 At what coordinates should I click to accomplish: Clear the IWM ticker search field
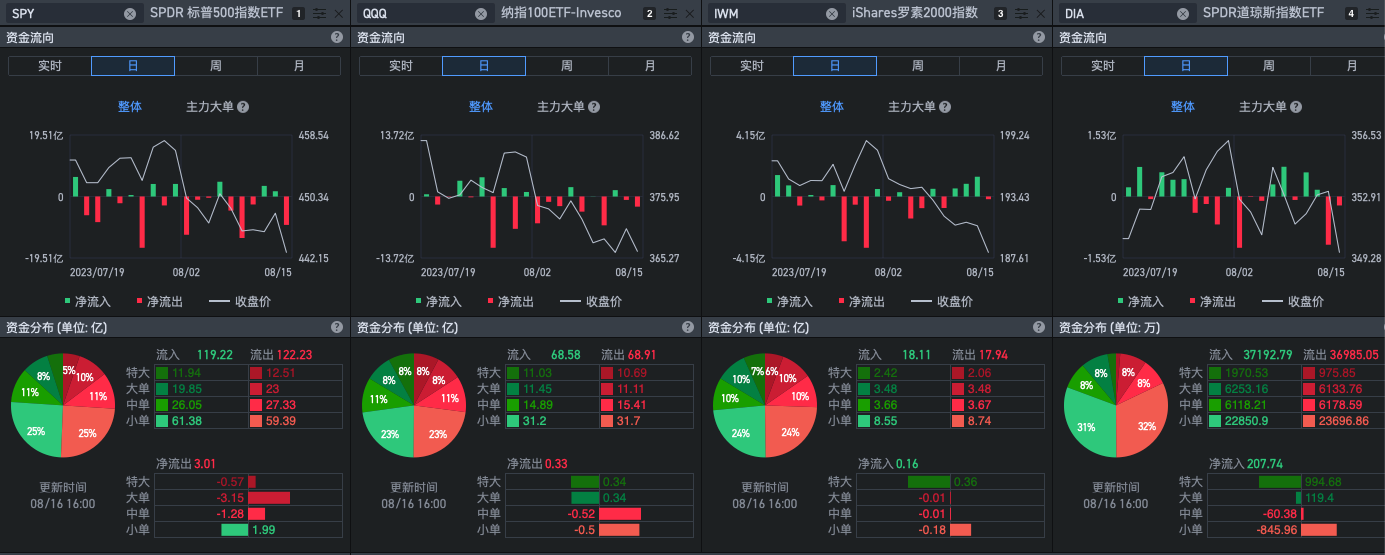coord(832,13)
